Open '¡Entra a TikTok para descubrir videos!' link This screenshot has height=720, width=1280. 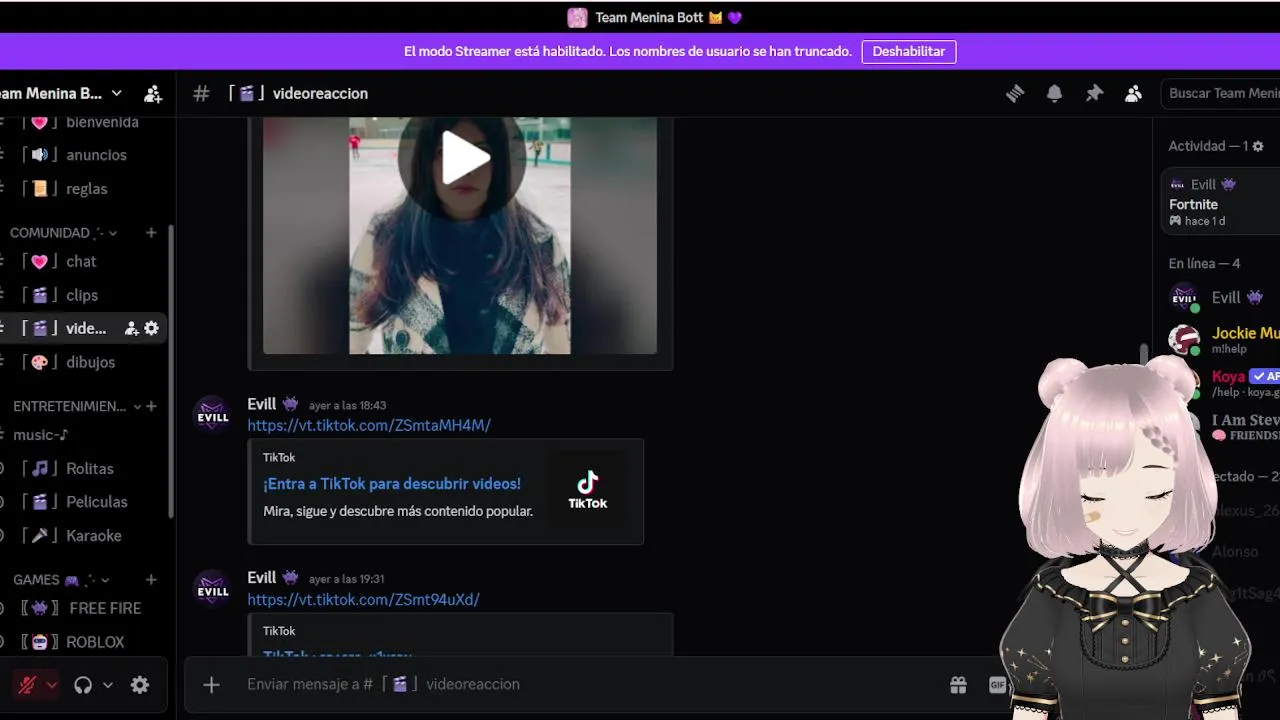click(x=392, y=484)
